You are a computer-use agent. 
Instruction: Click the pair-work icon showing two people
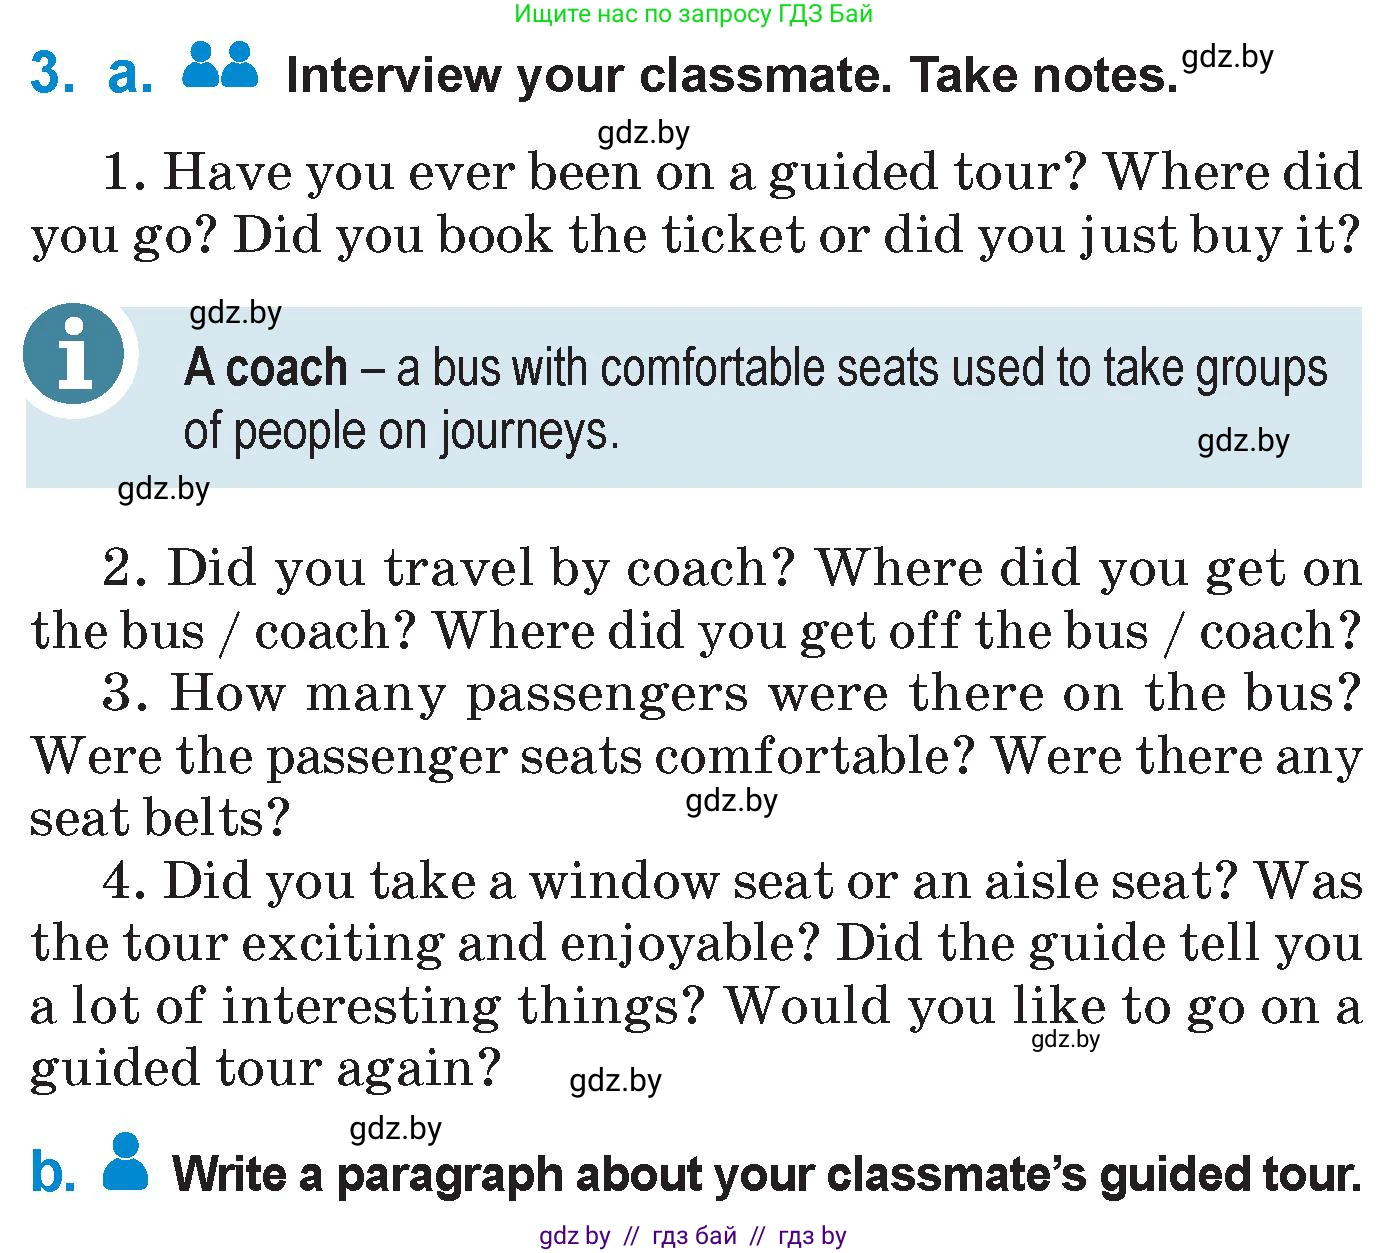pos(220,66)
